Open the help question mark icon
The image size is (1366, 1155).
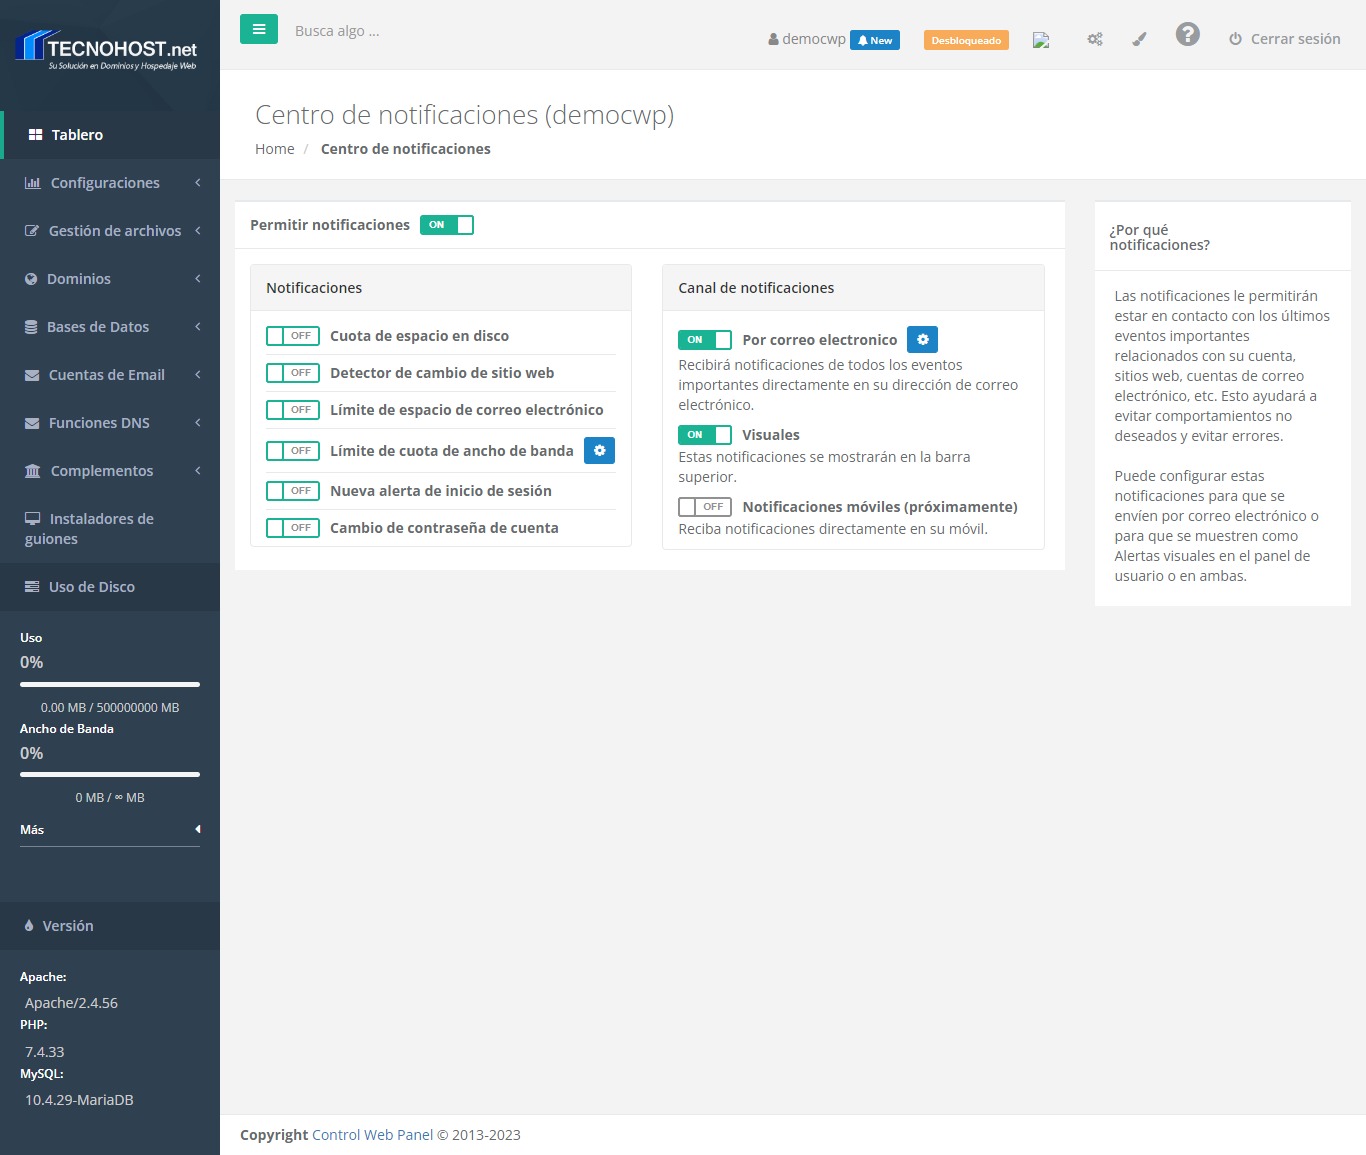[x=1187, y=35]
